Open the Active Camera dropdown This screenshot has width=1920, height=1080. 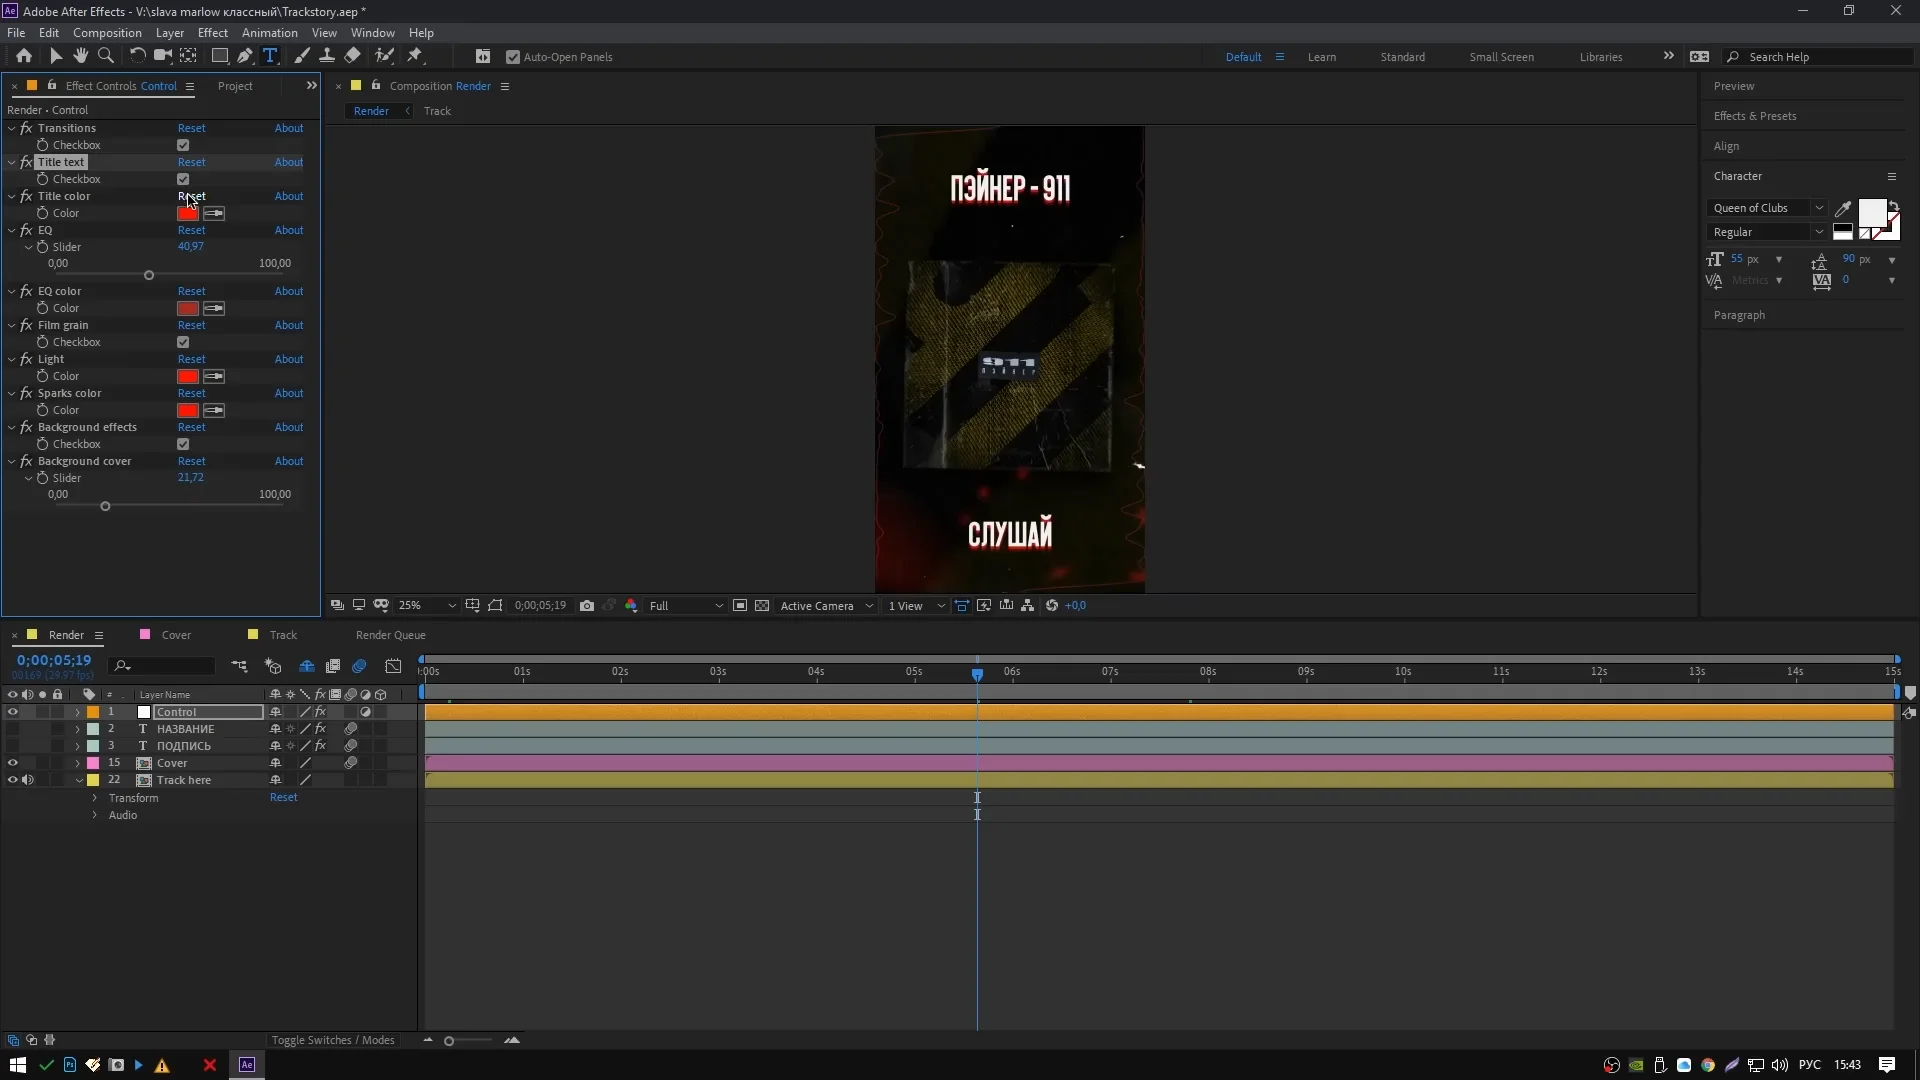[826, 606]
